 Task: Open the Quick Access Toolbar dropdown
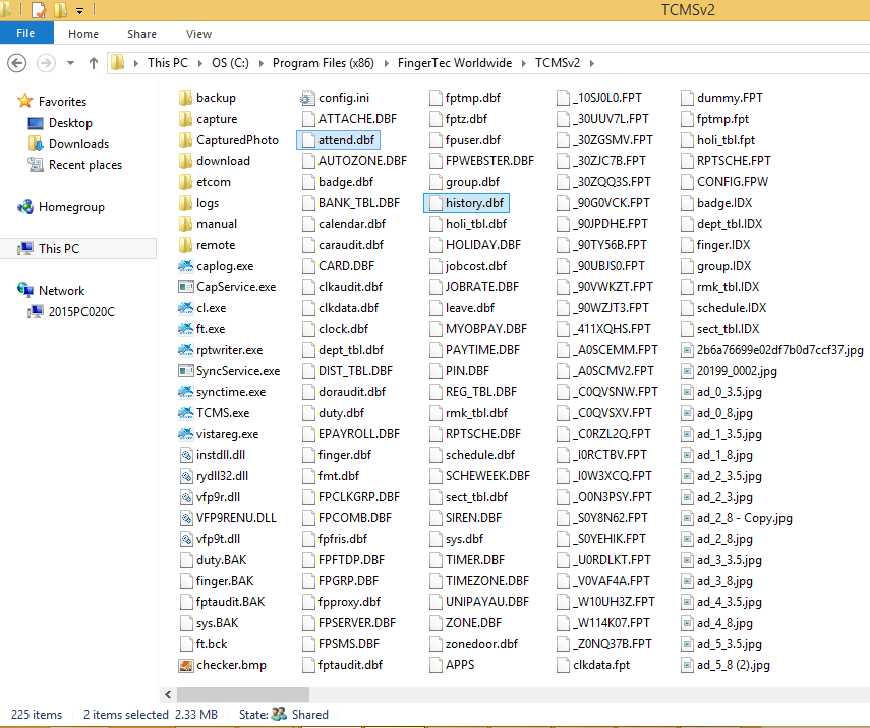79,10
